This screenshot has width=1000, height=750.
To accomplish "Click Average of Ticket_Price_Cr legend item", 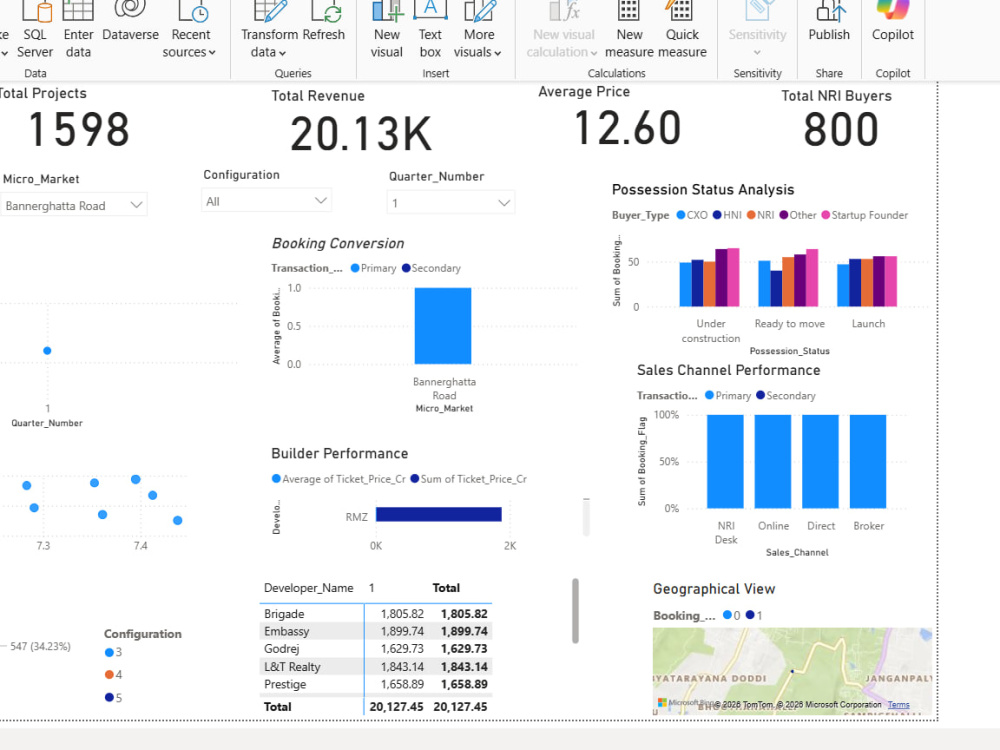I will click(x=339, y=479).
